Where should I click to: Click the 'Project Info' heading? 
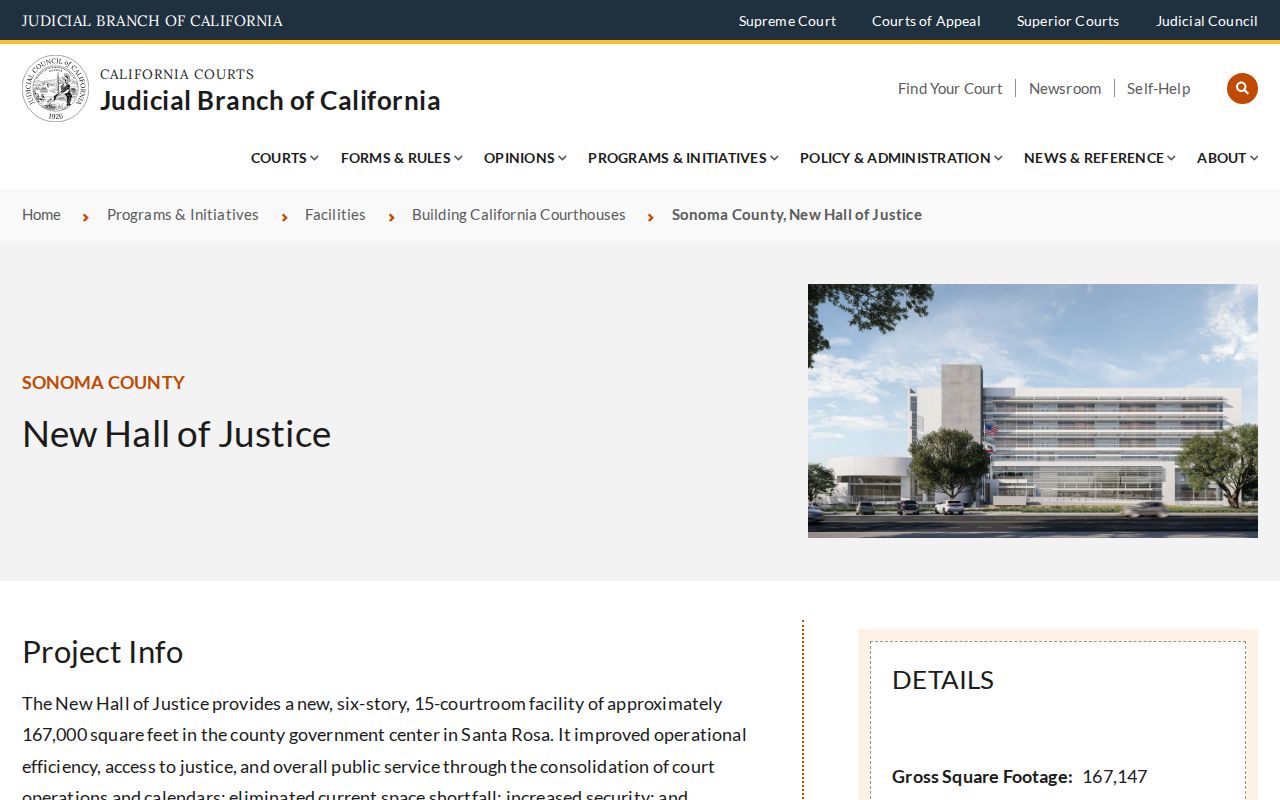102,652
